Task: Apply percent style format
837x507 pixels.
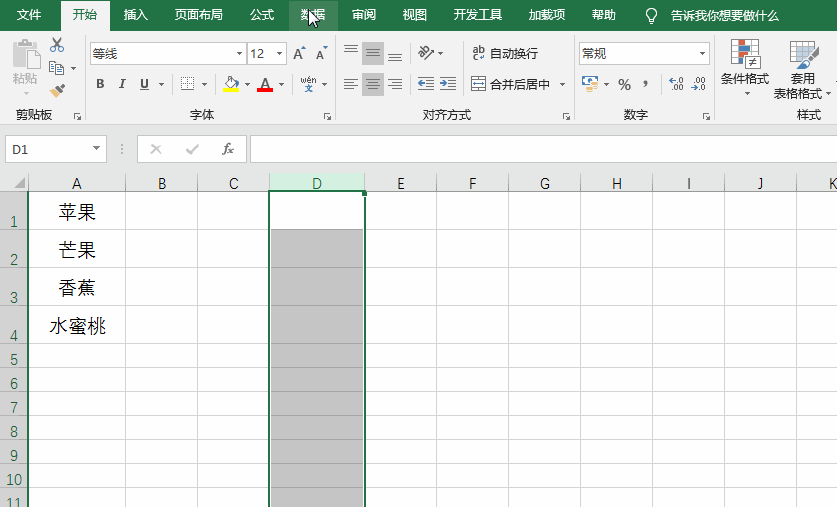Action: tap(625, 84)
